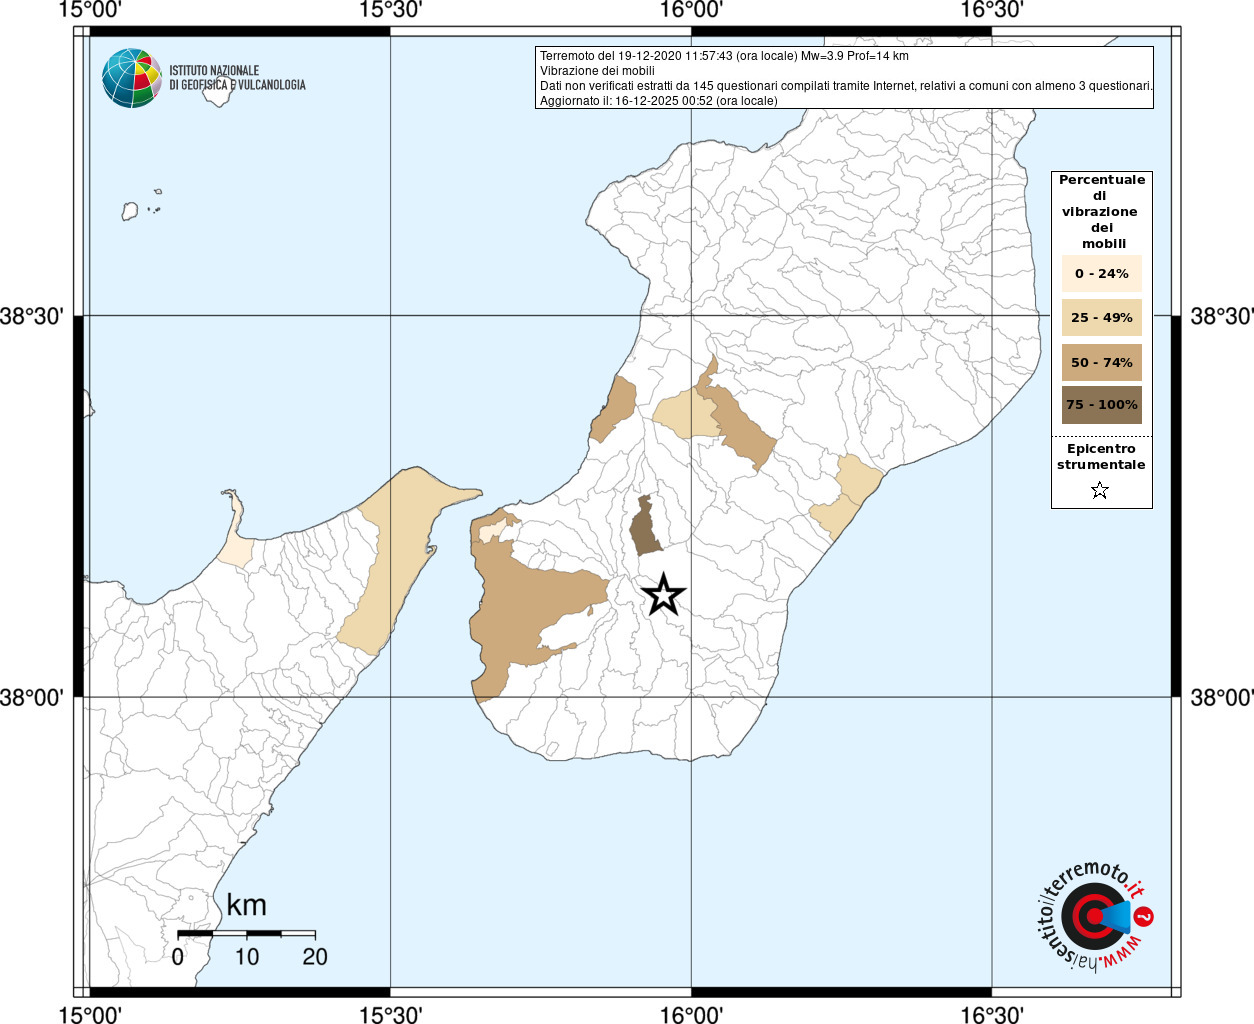Click the km scale bar
This screenshot has width=1254, height=1024.
(246, 934)
